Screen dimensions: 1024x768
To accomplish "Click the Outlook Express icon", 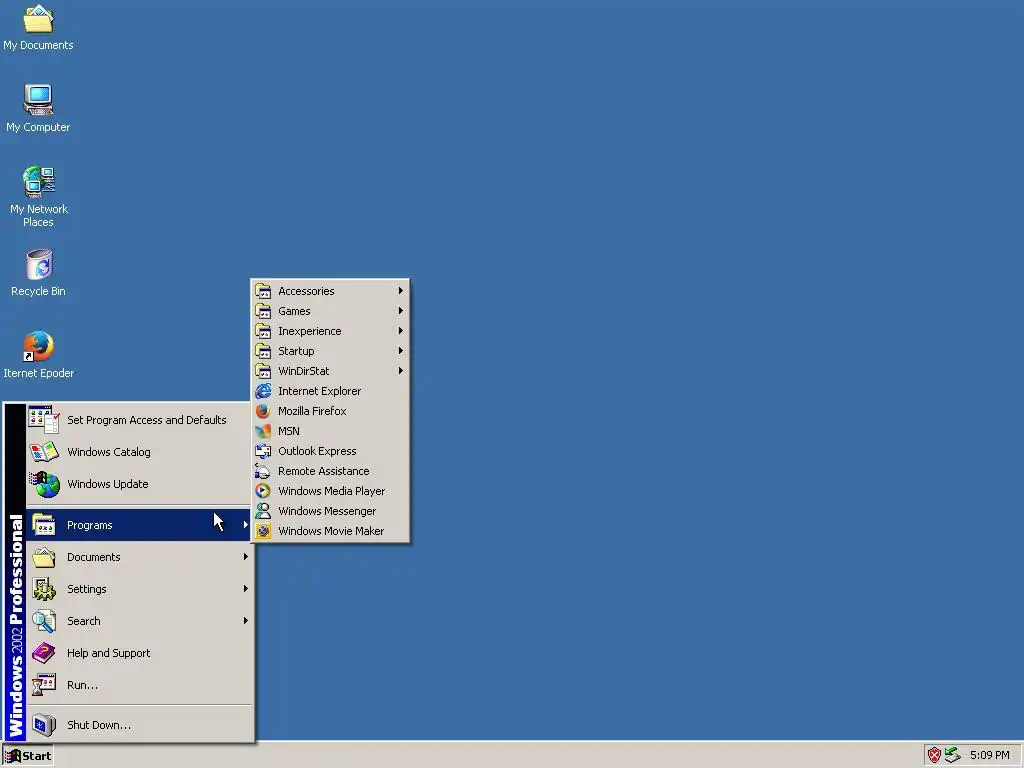I will point(263,451).
